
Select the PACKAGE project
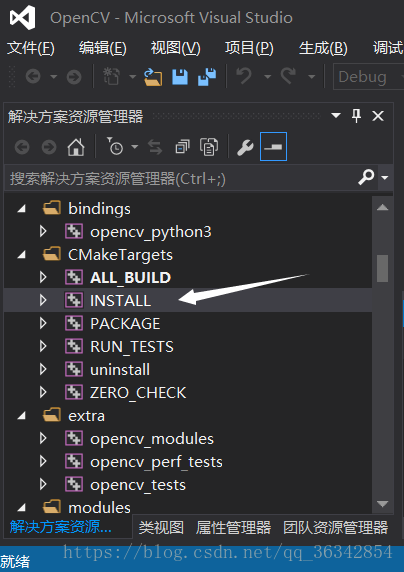click(125, 323)
